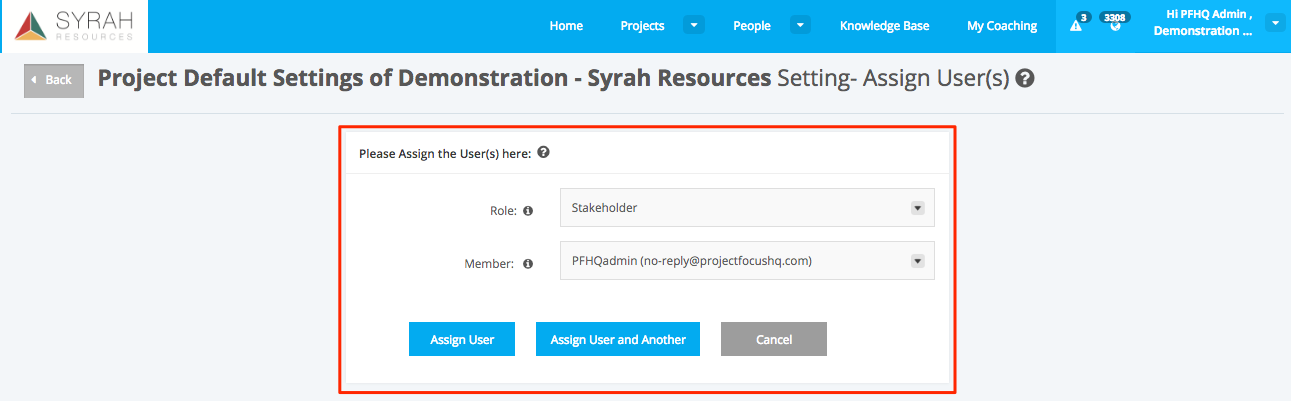Click the Assign User button
Screen dimensions: 1291x401
(x=462, y=339)
